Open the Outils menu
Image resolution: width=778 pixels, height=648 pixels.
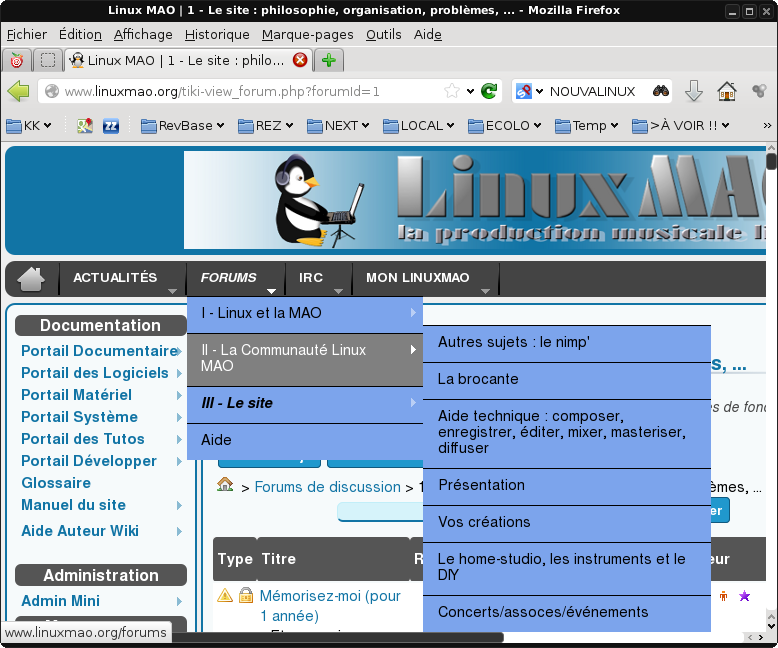coord(384,35)
